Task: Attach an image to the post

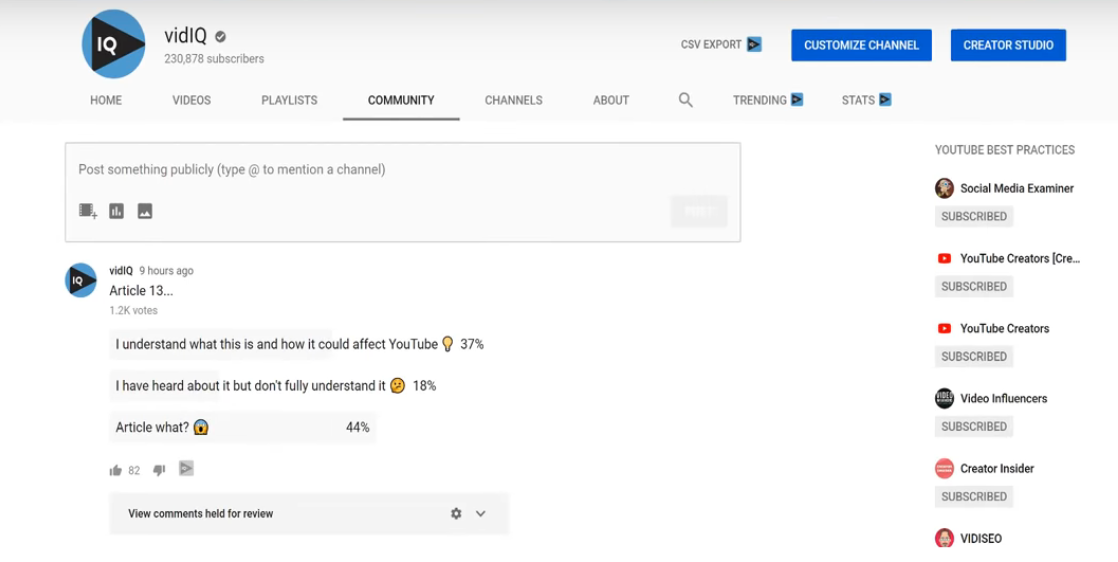Action: [x=145, y=211]
